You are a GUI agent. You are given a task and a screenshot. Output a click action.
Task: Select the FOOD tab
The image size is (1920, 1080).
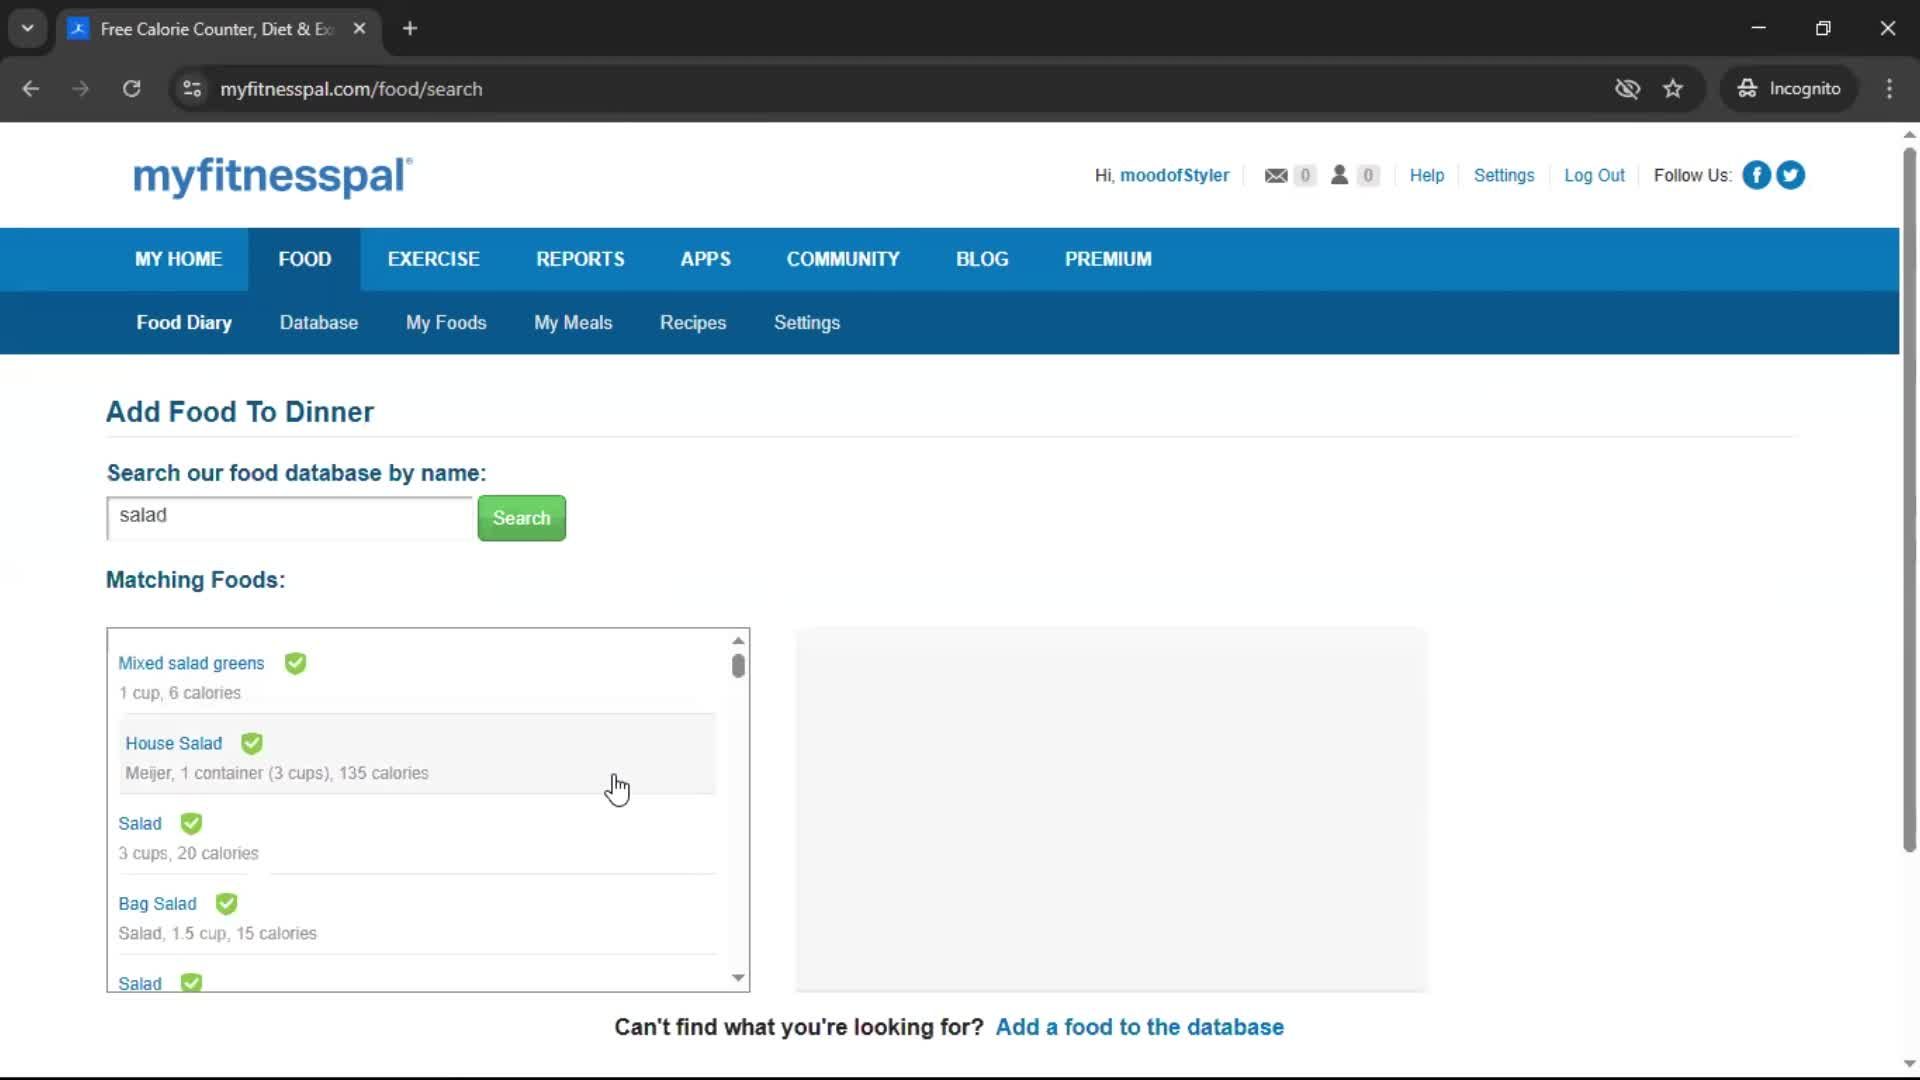tap(305, 259)
